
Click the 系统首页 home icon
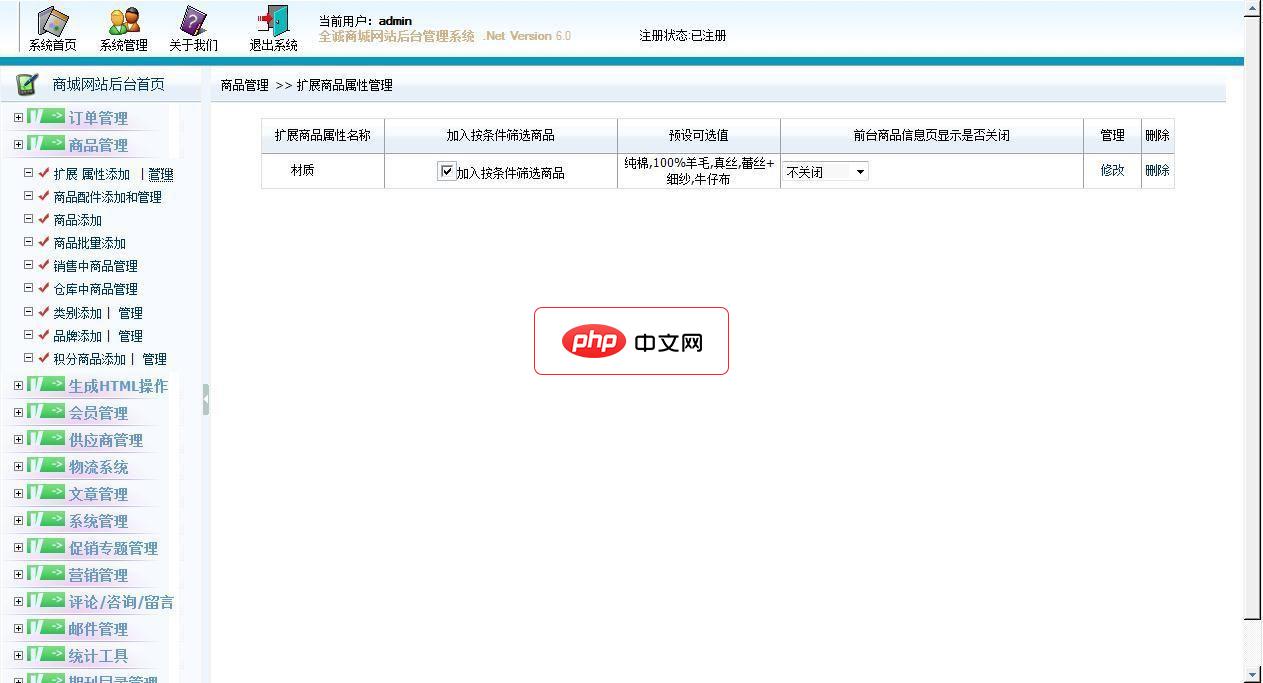[x=52, y=21]
